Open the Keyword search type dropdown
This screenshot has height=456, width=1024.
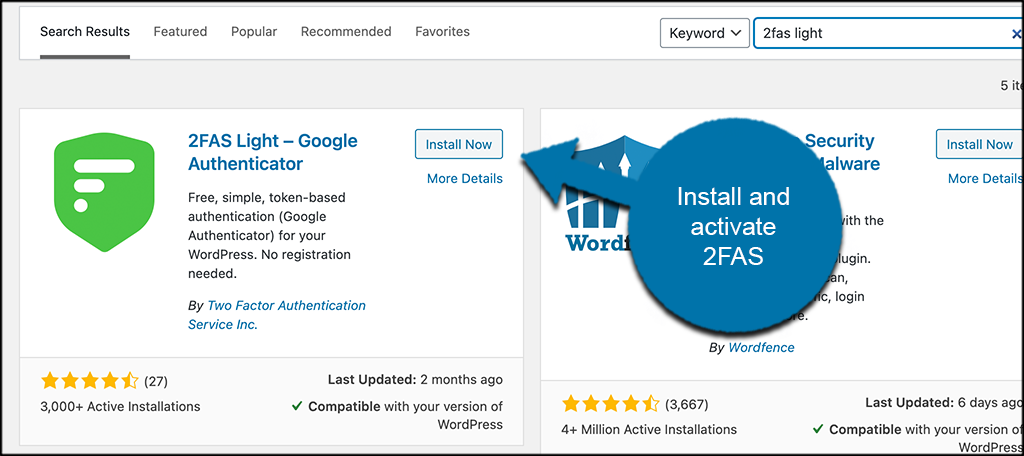(704, 33)
